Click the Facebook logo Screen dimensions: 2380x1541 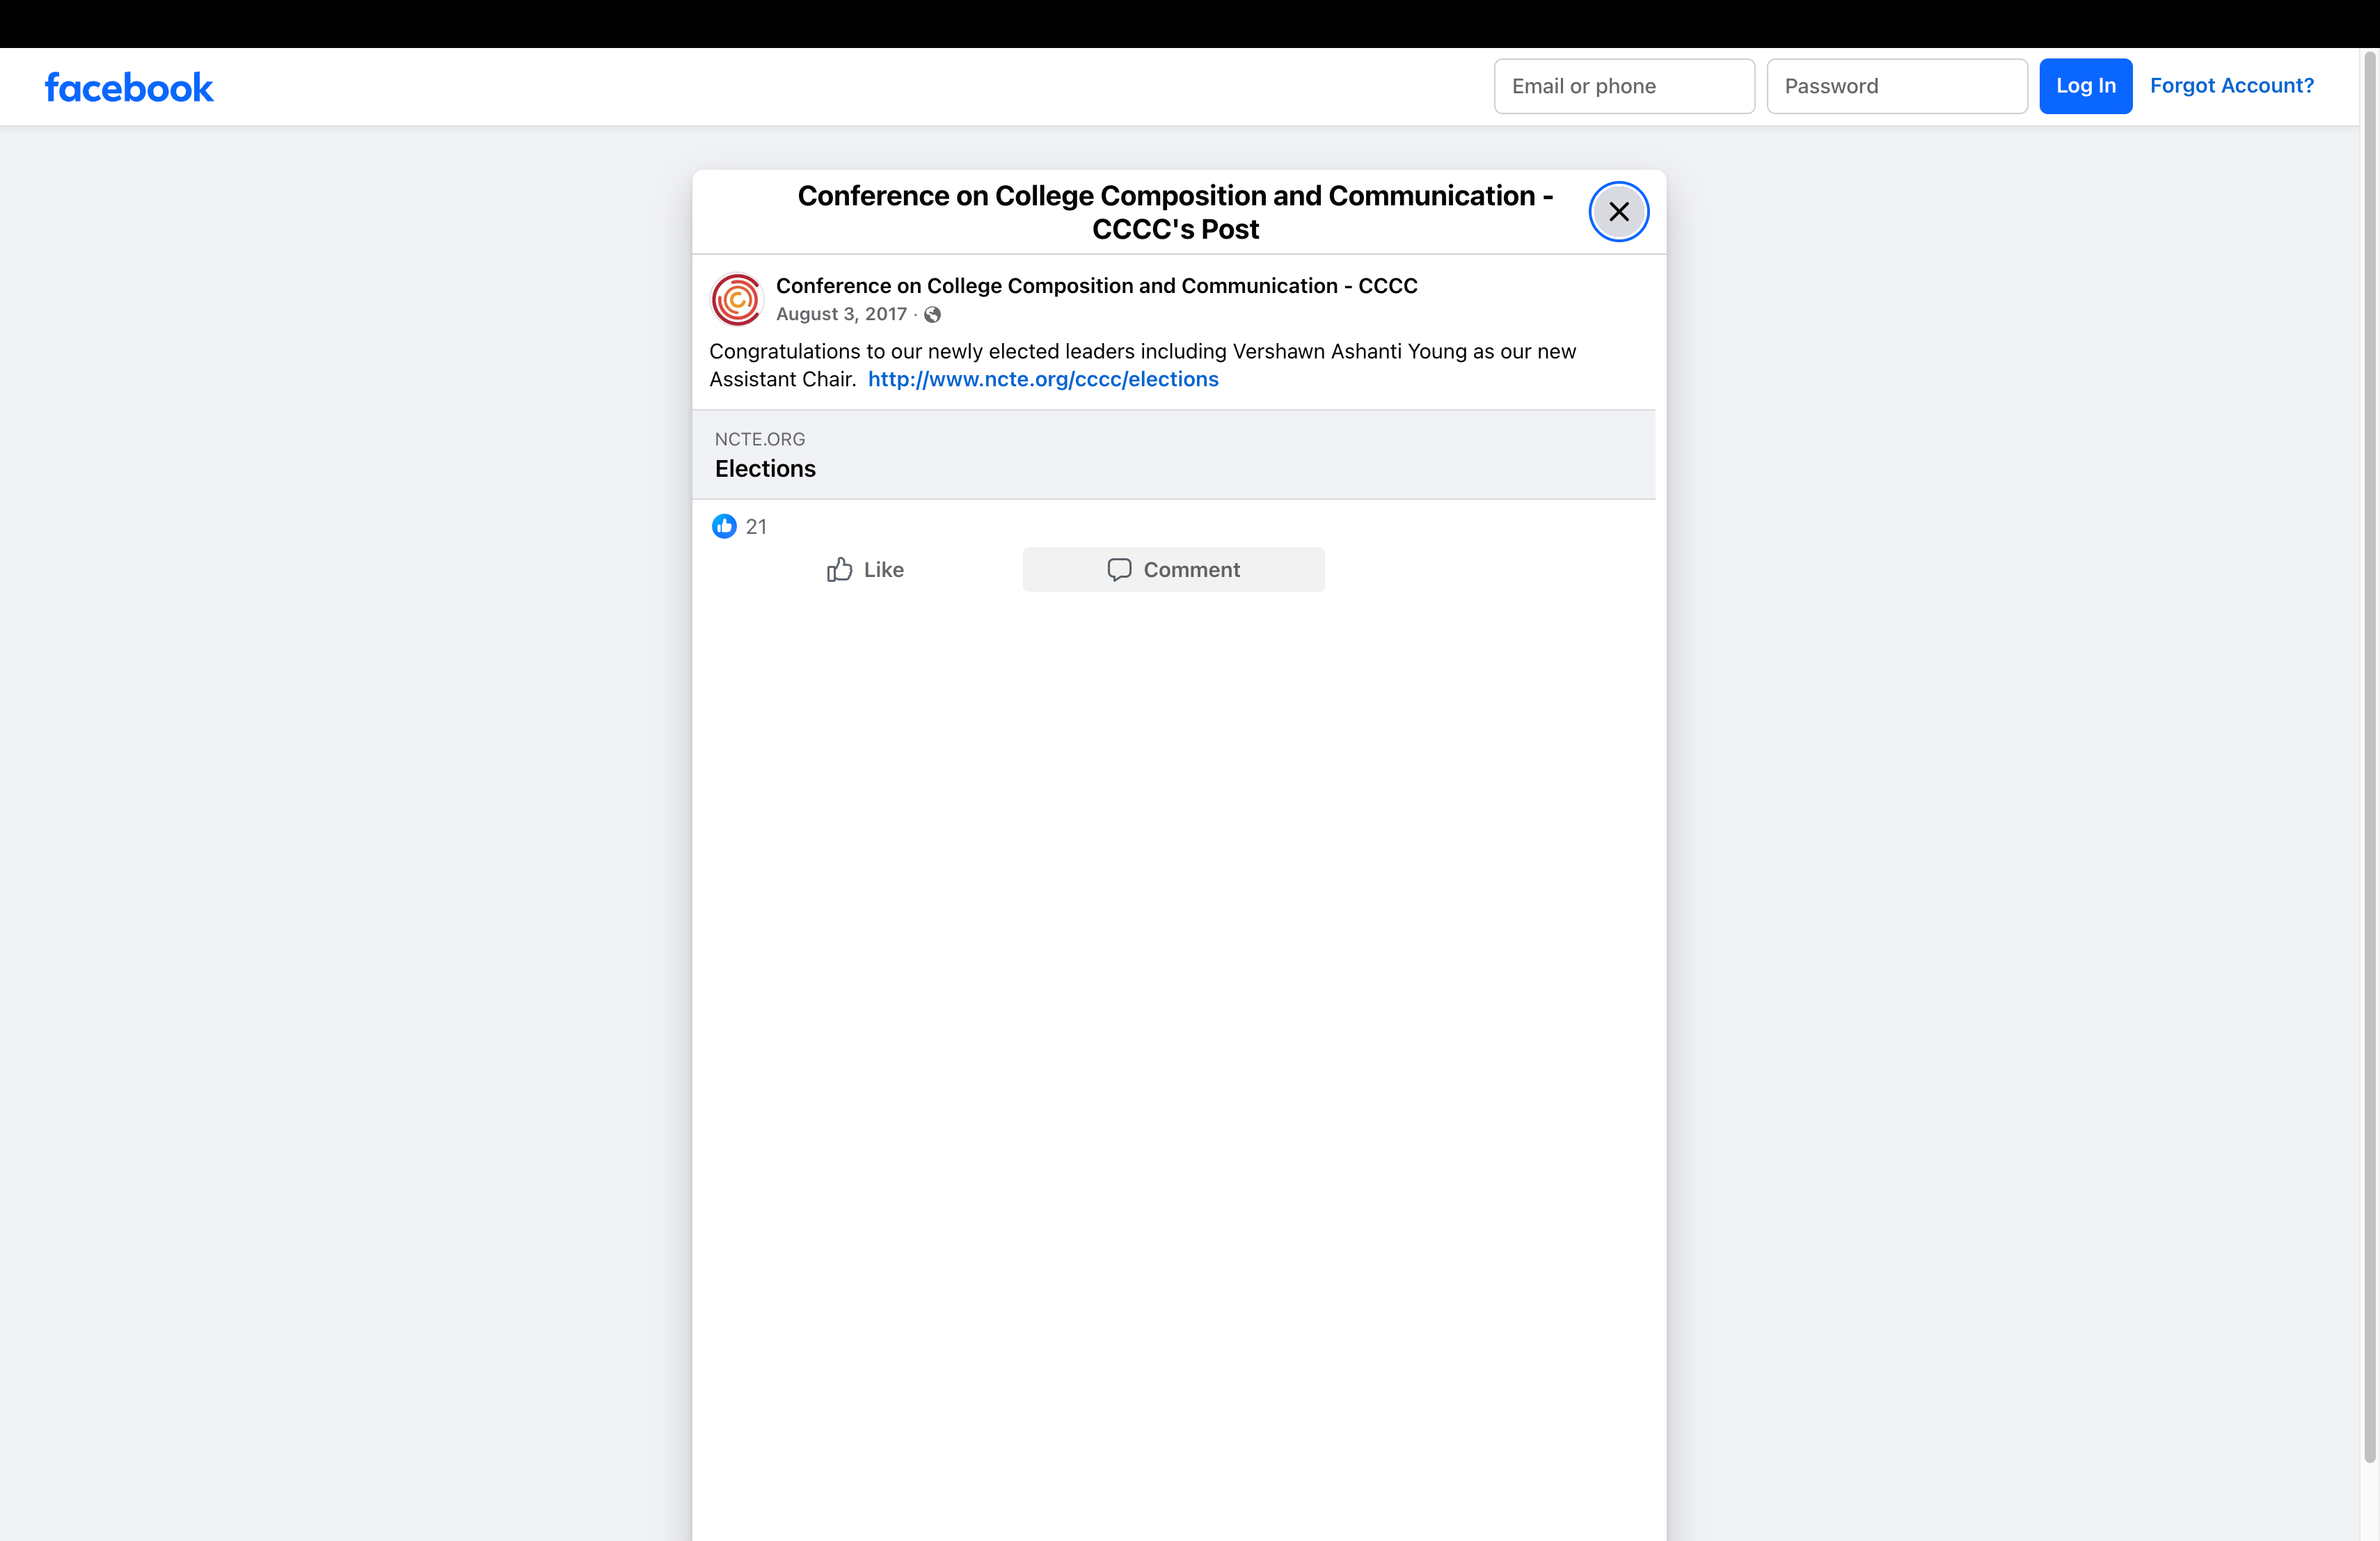click(129, 87)
